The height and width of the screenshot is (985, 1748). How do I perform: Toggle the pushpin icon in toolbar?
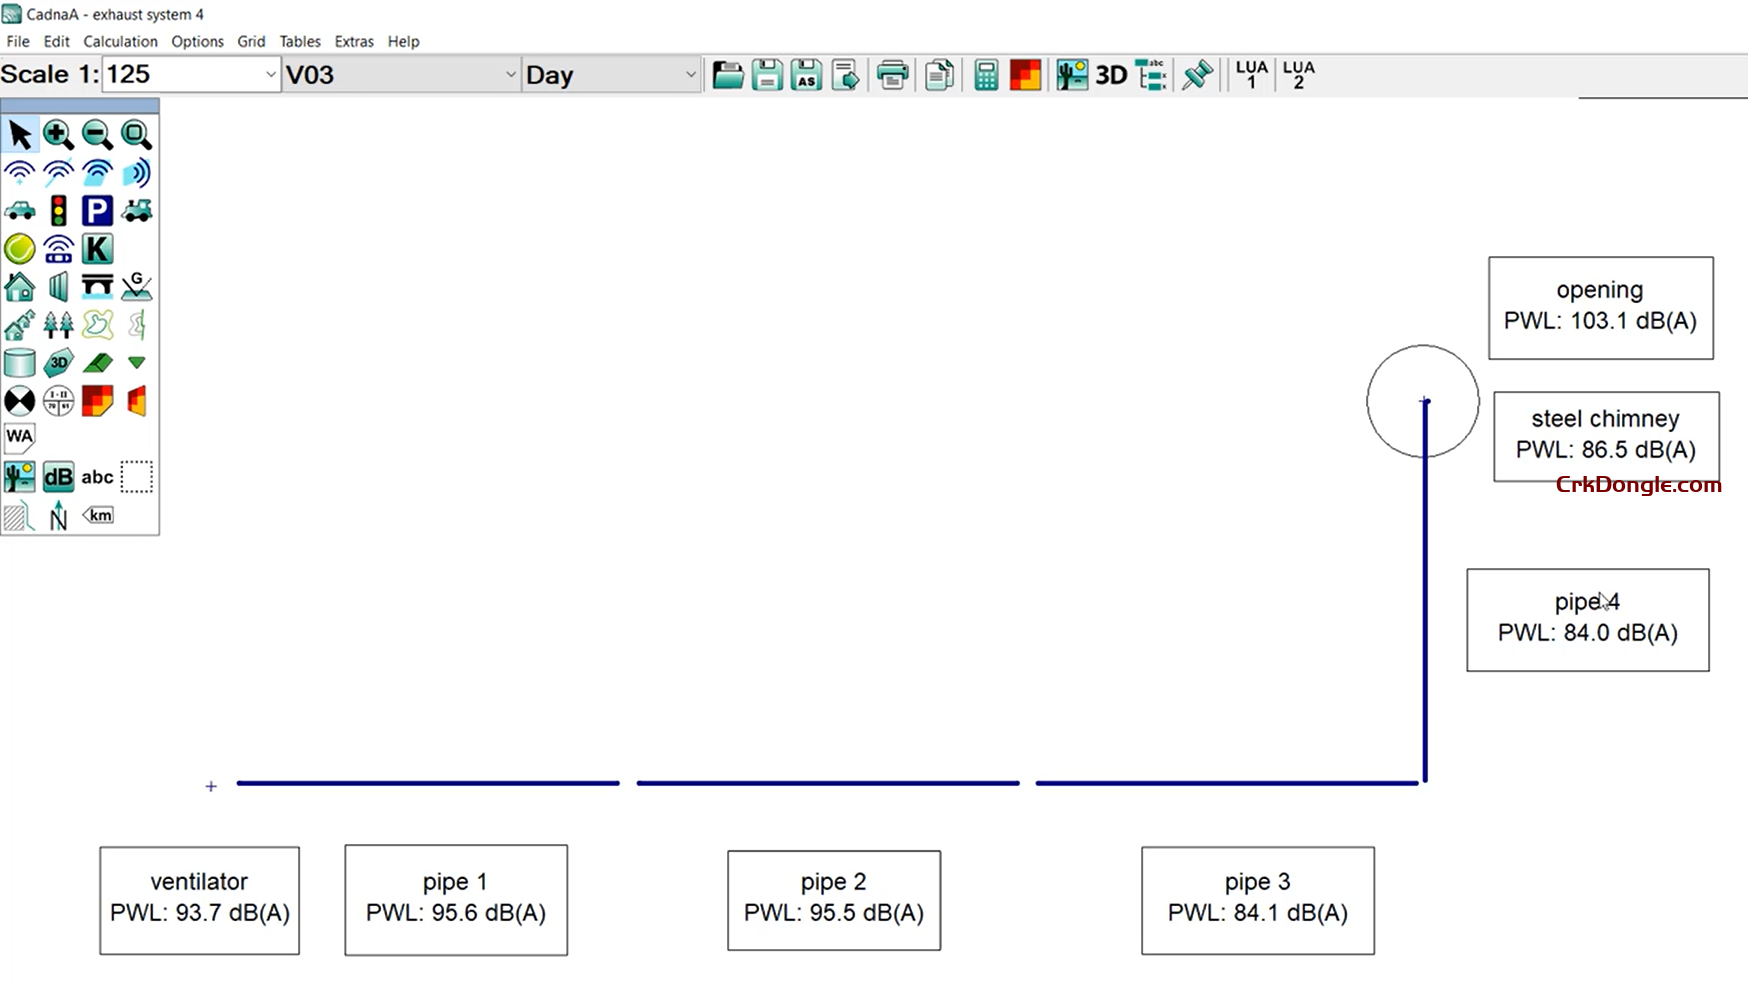click(1197, 75)
